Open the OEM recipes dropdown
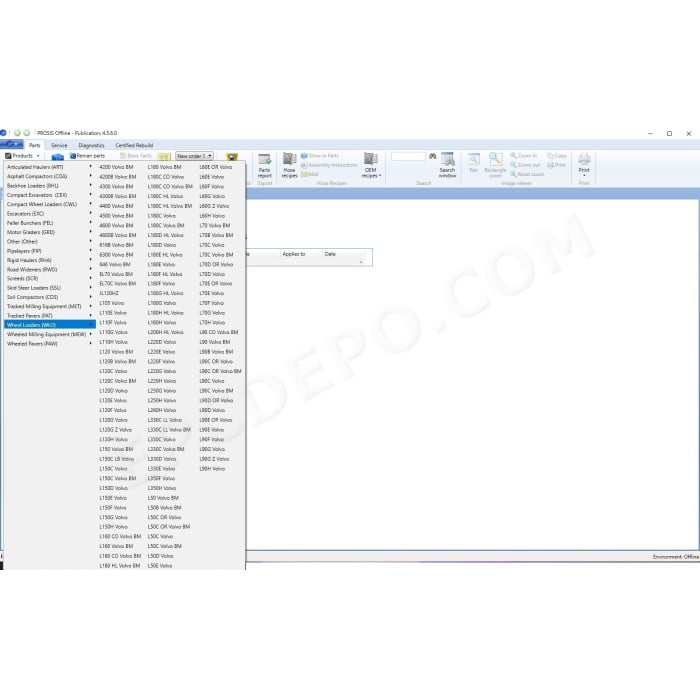This screenshot has height=700, width=700. tap(371, 166)
